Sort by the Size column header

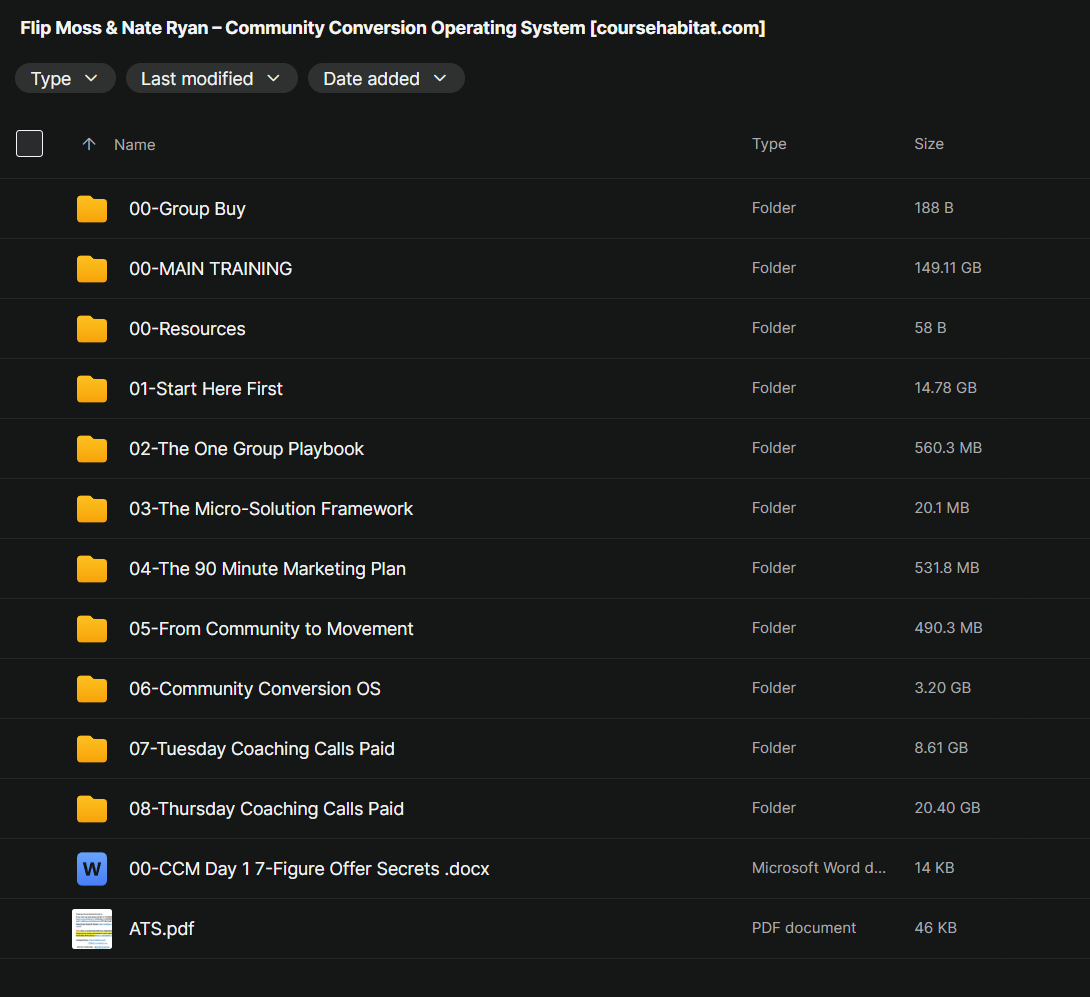929,144
